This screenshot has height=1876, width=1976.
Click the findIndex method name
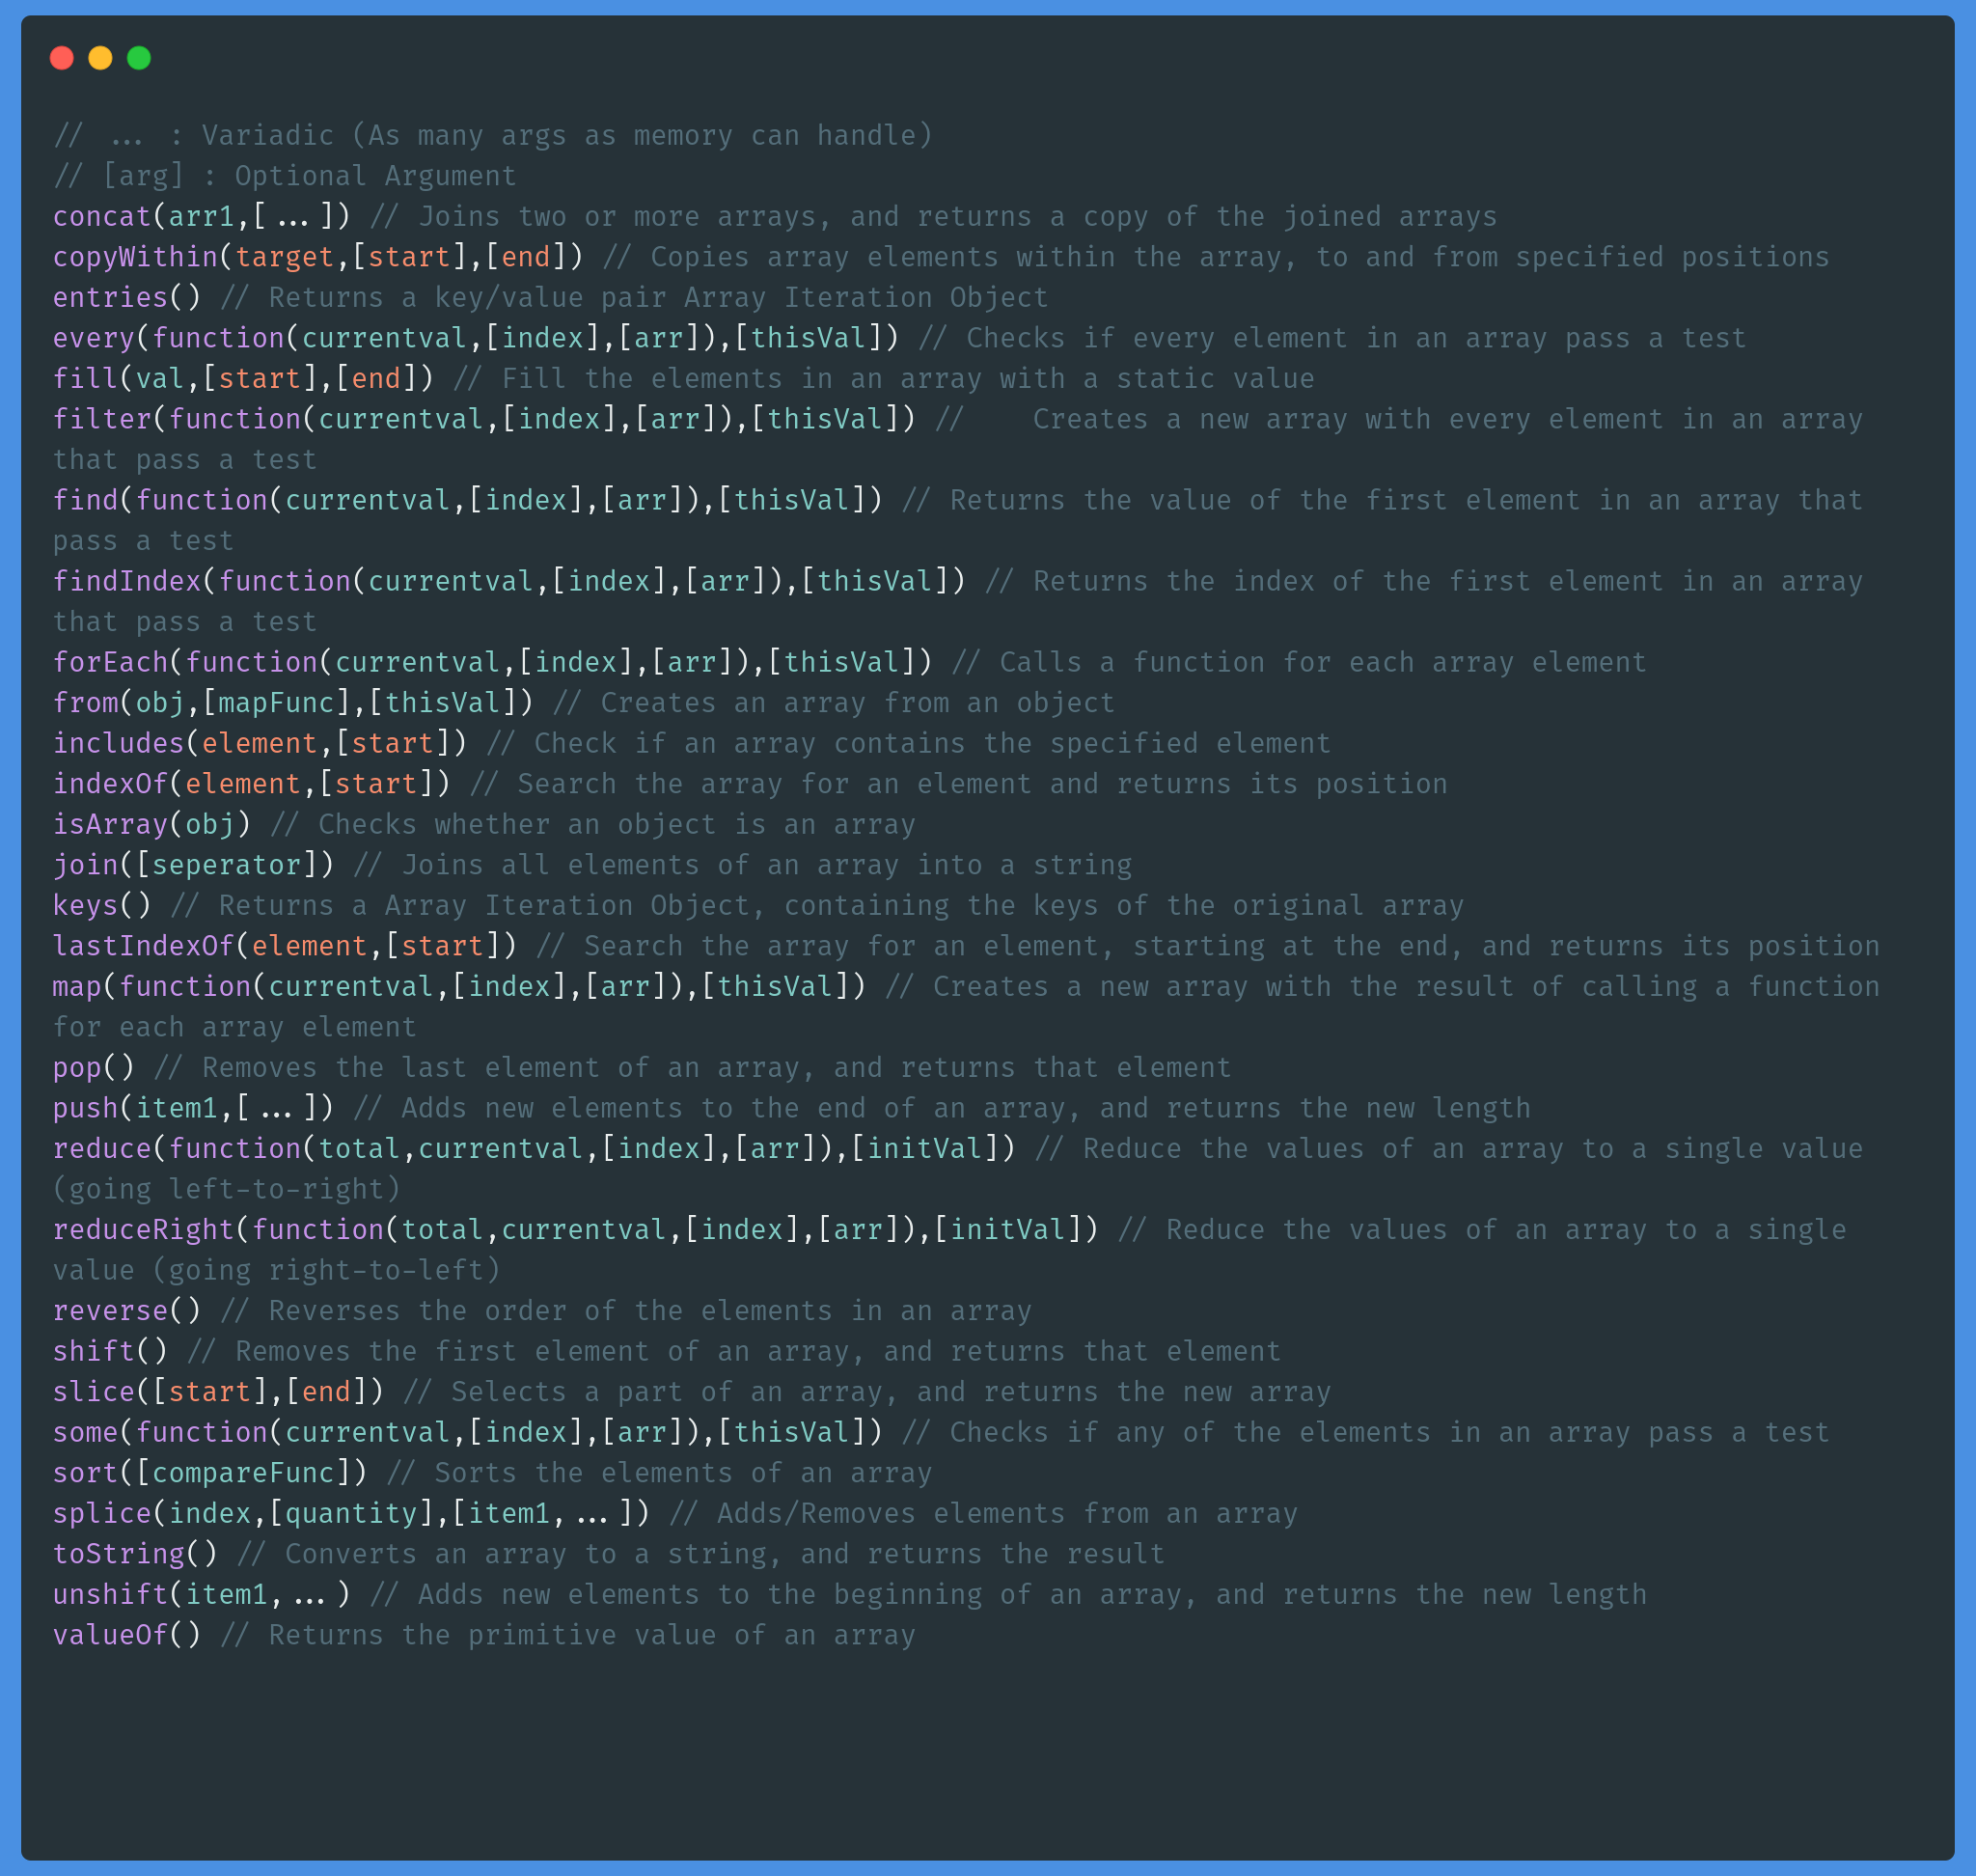coord(127,581)
